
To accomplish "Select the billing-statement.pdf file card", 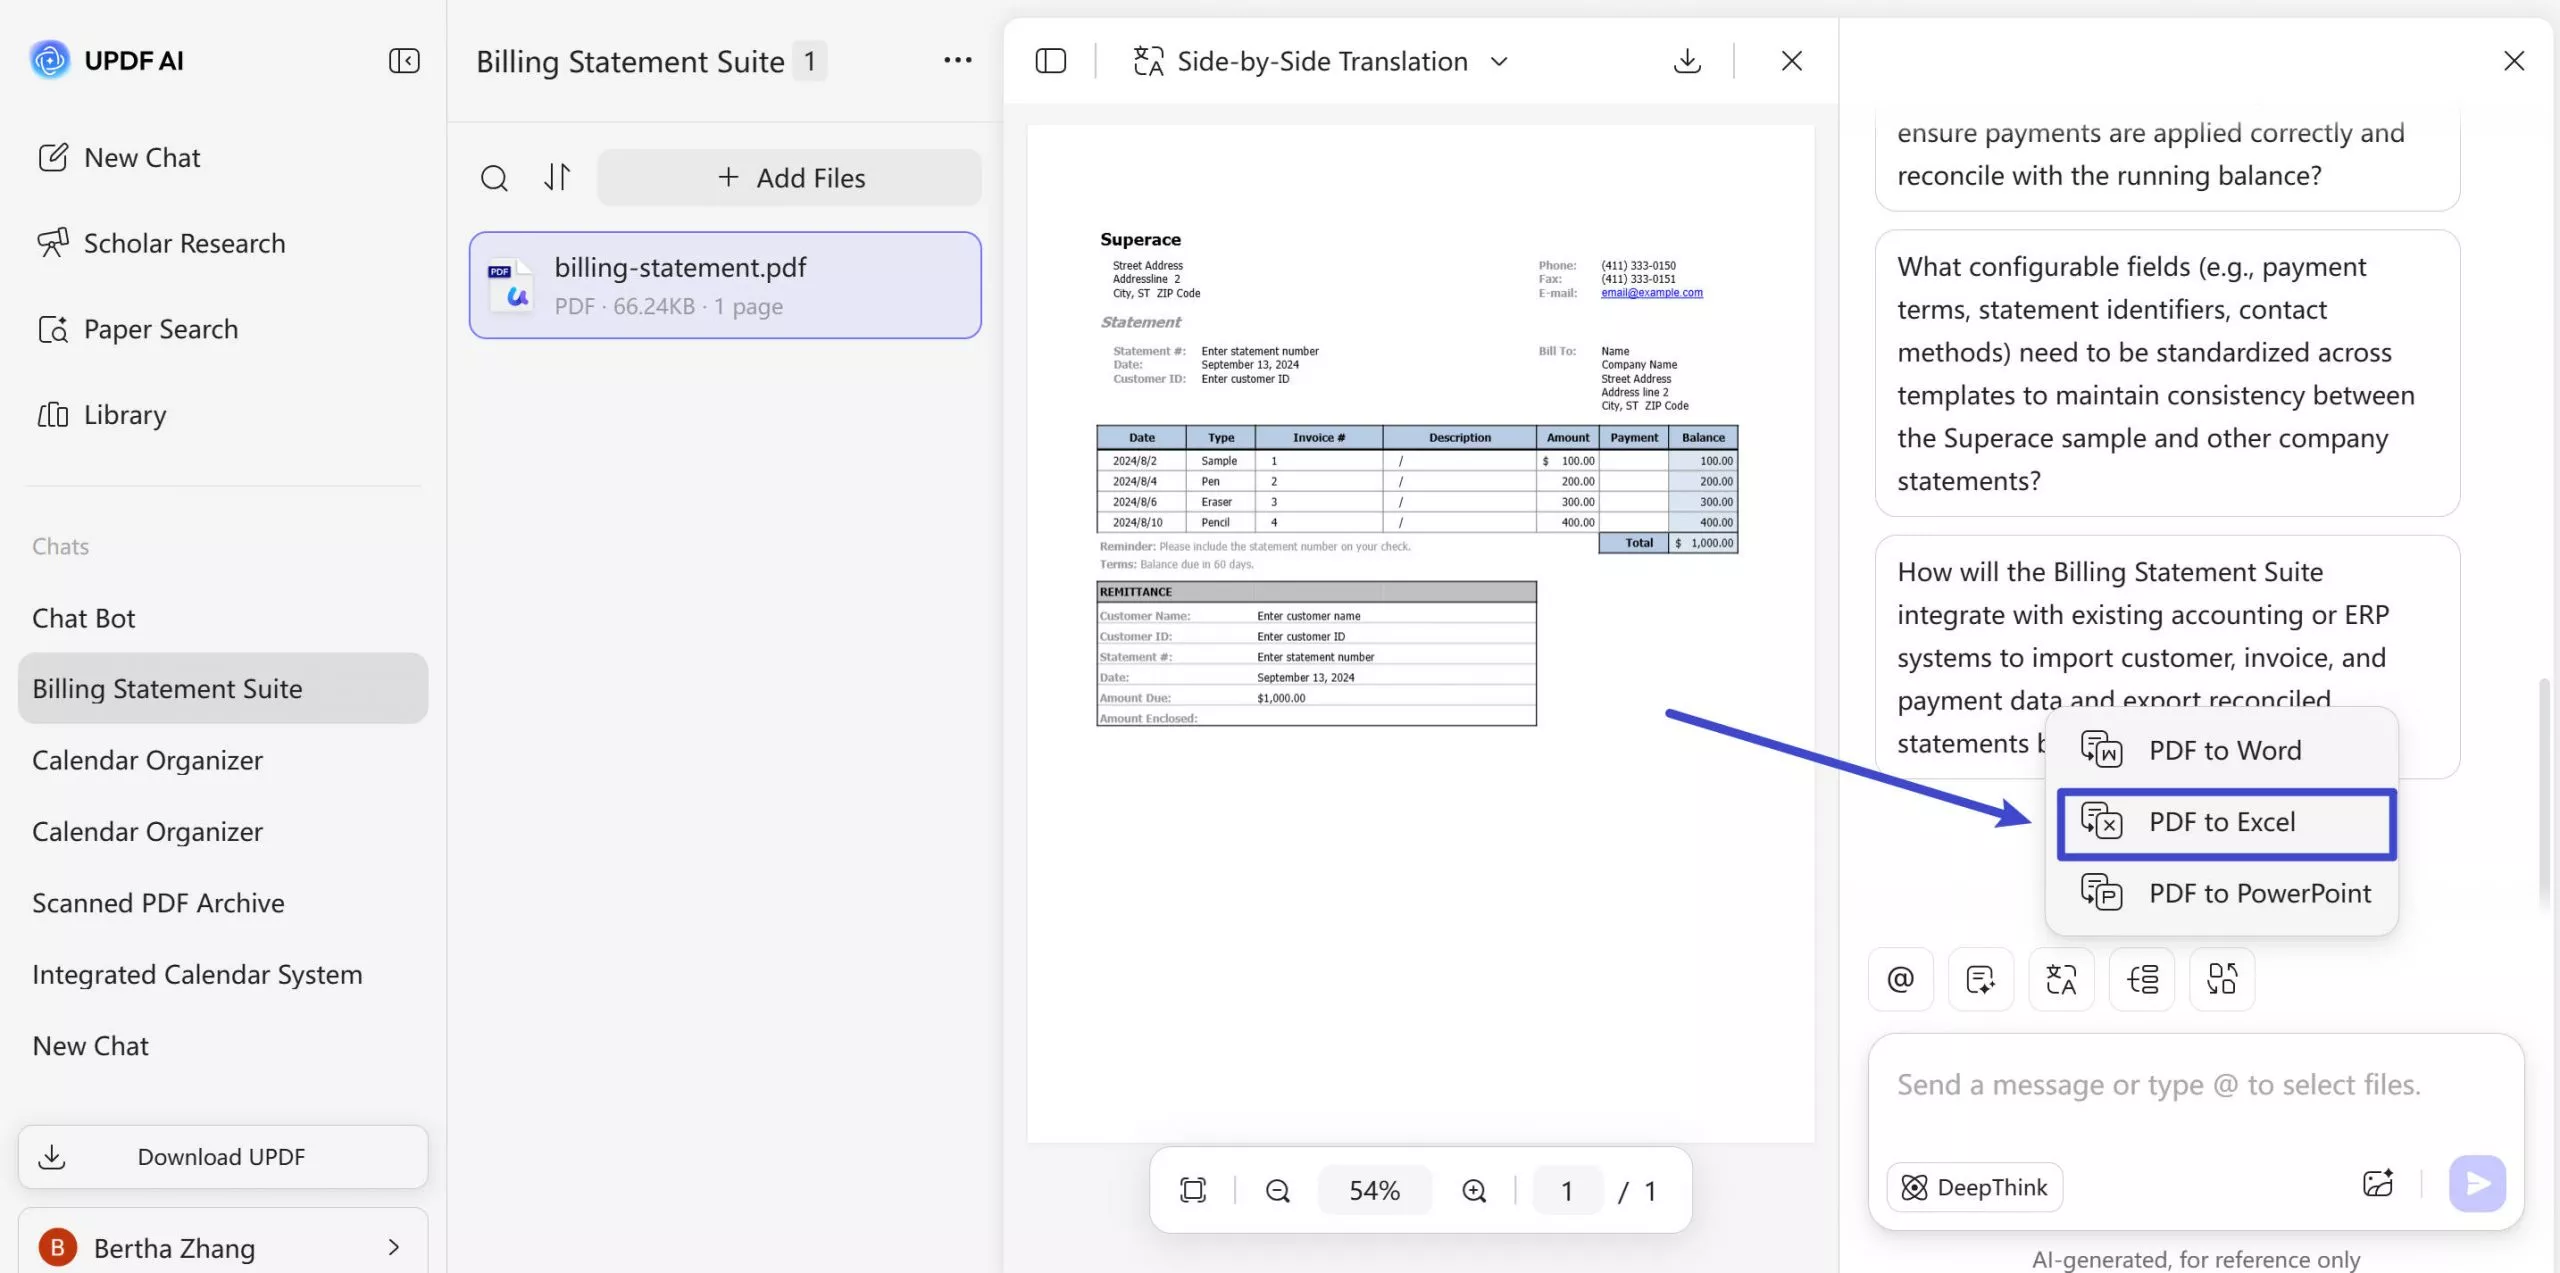I will [x=724, y=285].
